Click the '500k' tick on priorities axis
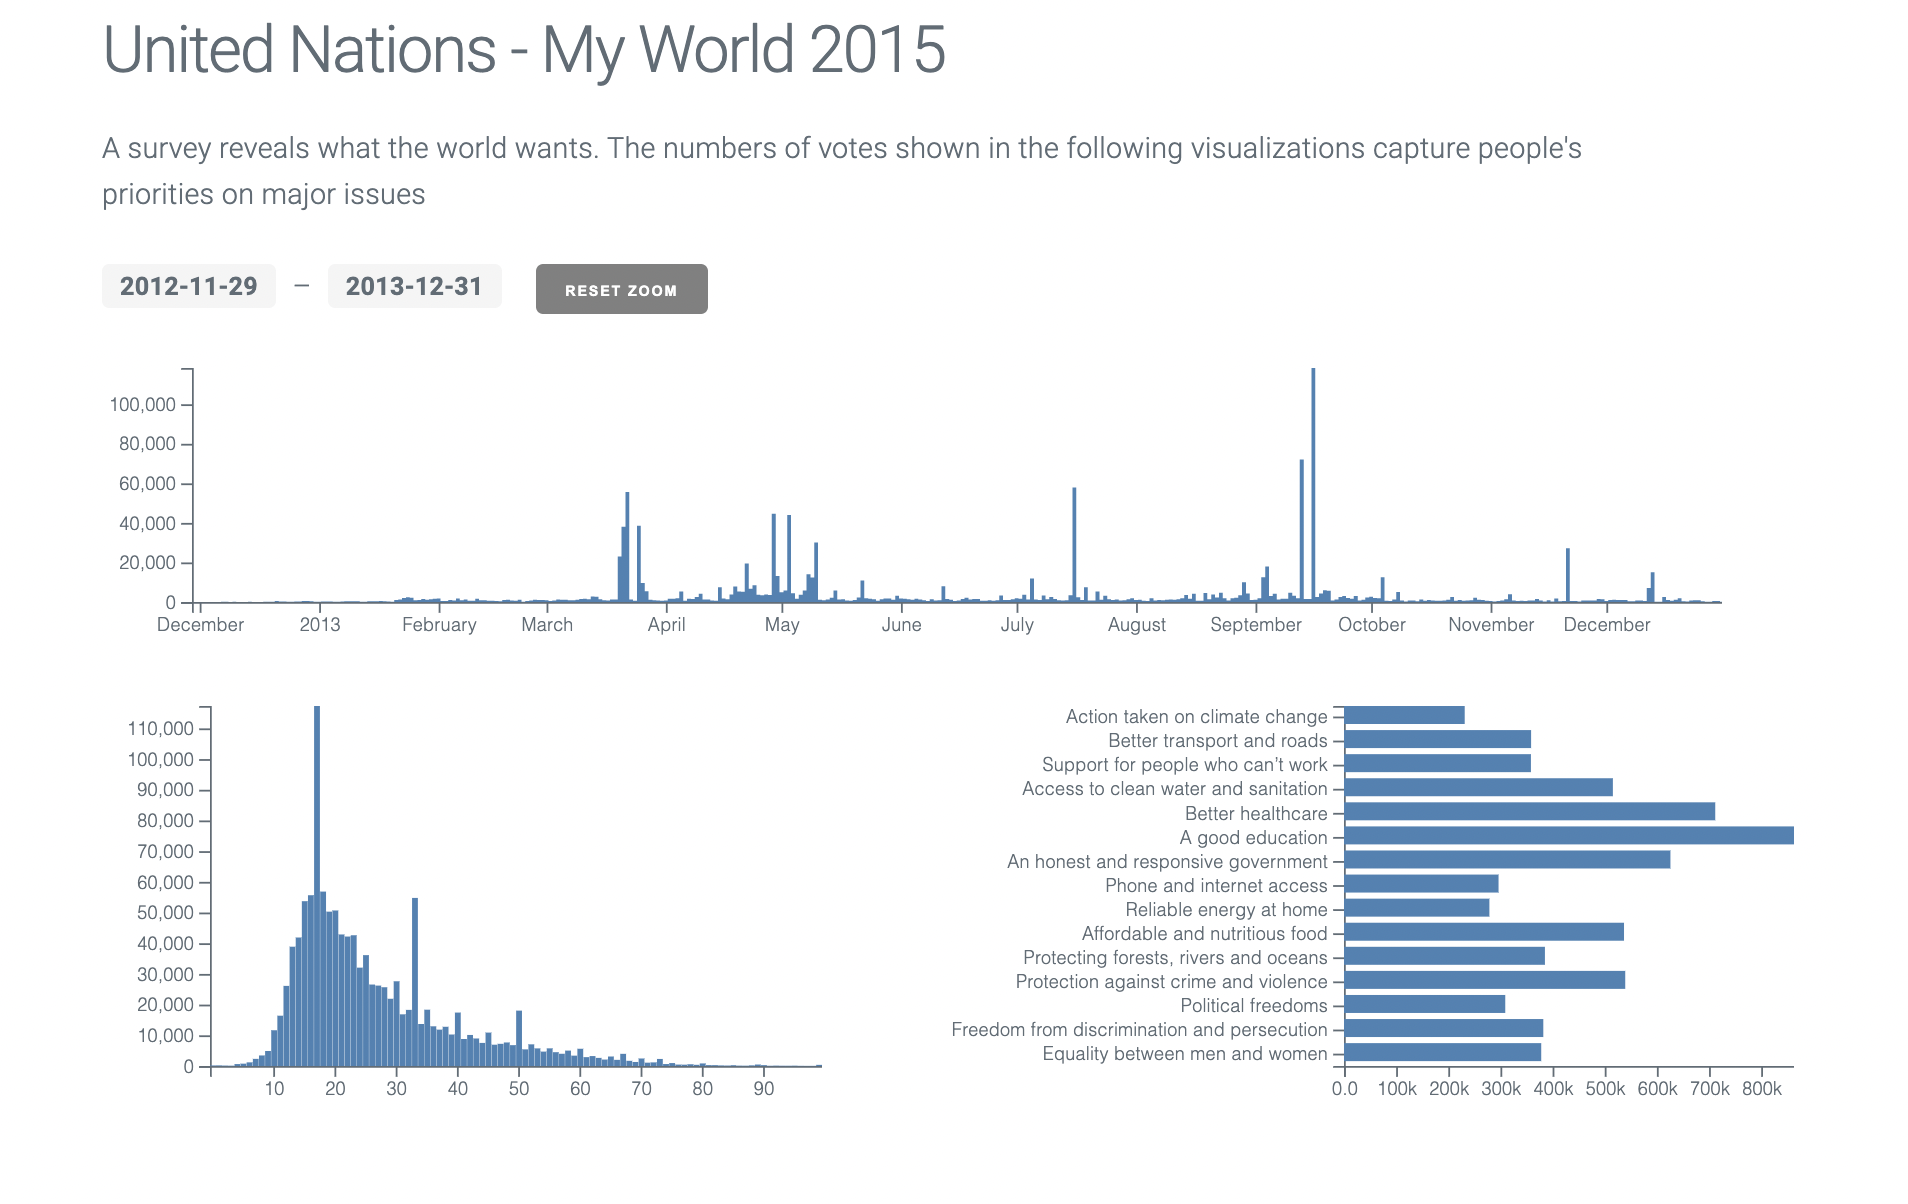 [x=1605, y=1088]
